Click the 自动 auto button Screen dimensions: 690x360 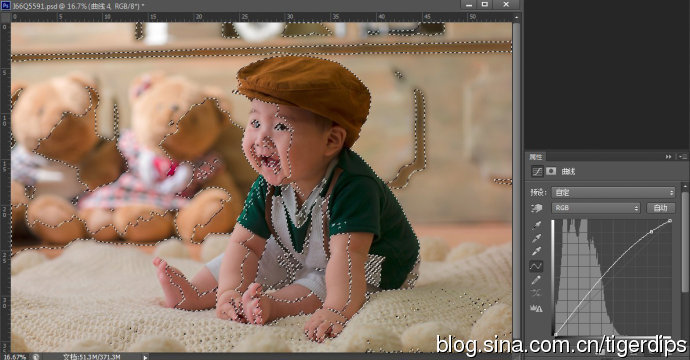pos(661,208)
